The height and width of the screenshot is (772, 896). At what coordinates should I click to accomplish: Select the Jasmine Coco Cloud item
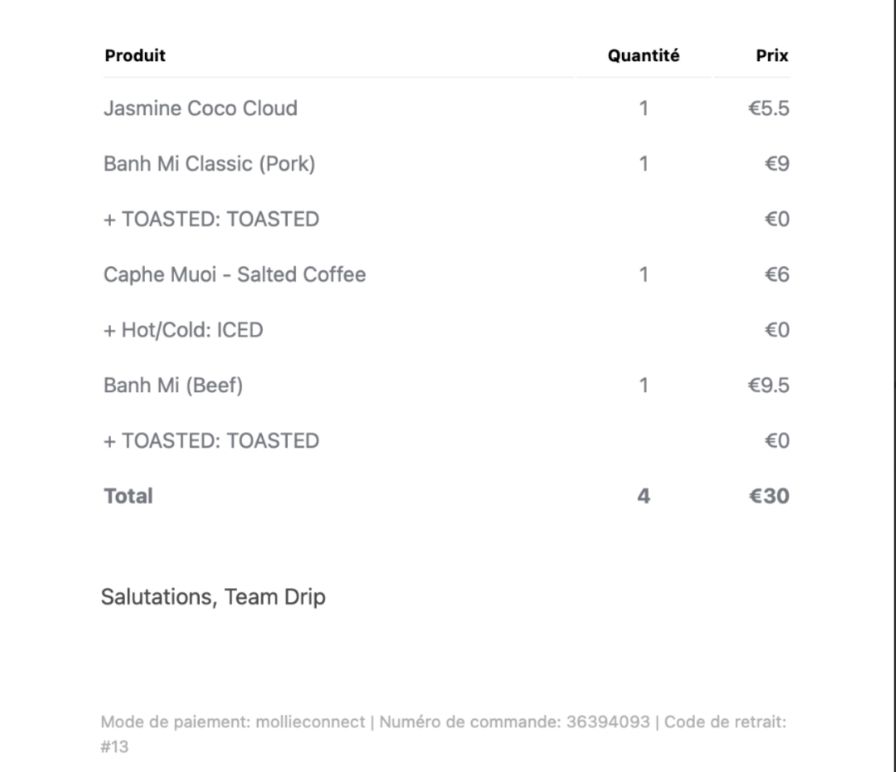tap(201, 108)
